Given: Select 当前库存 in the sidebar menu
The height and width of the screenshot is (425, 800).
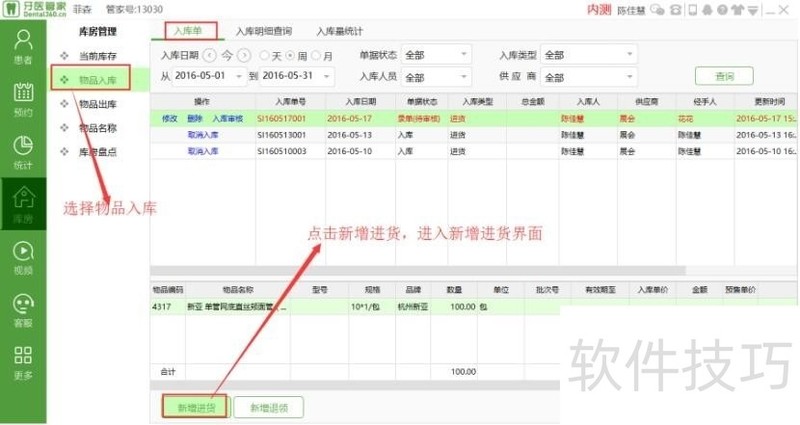Looking at the screenshot, I should point(97,56).
